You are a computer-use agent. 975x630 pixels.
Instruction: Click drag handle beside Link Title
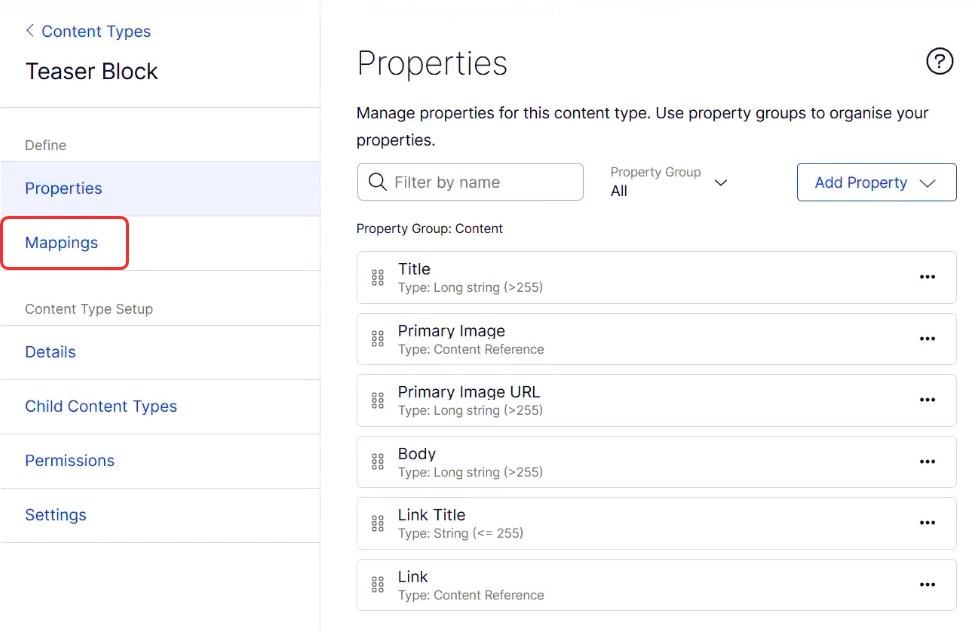(x=377, y=523)
